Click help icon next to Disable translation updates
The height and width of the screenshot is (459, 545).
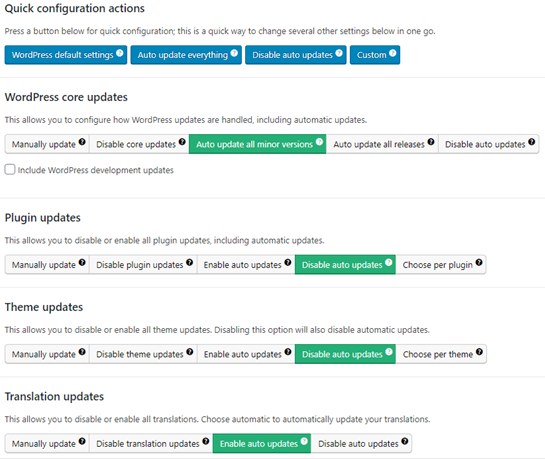coord(206,441)
